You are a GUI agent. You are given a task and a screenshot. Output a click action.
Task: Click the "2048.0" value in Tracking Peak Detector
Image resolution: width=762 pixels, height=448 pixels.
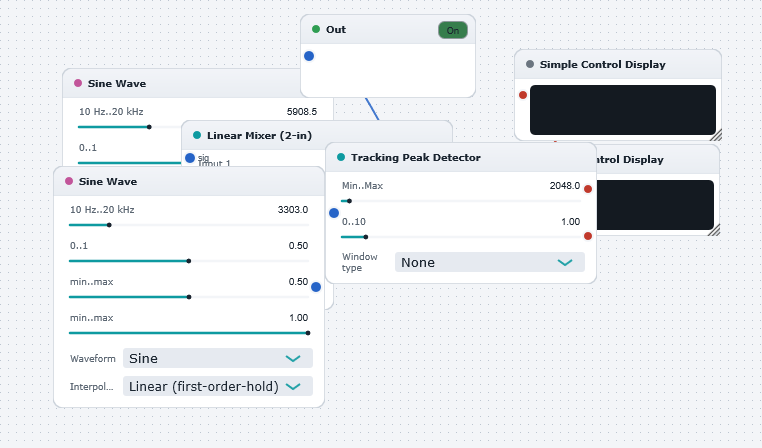[x=565, y=186]
